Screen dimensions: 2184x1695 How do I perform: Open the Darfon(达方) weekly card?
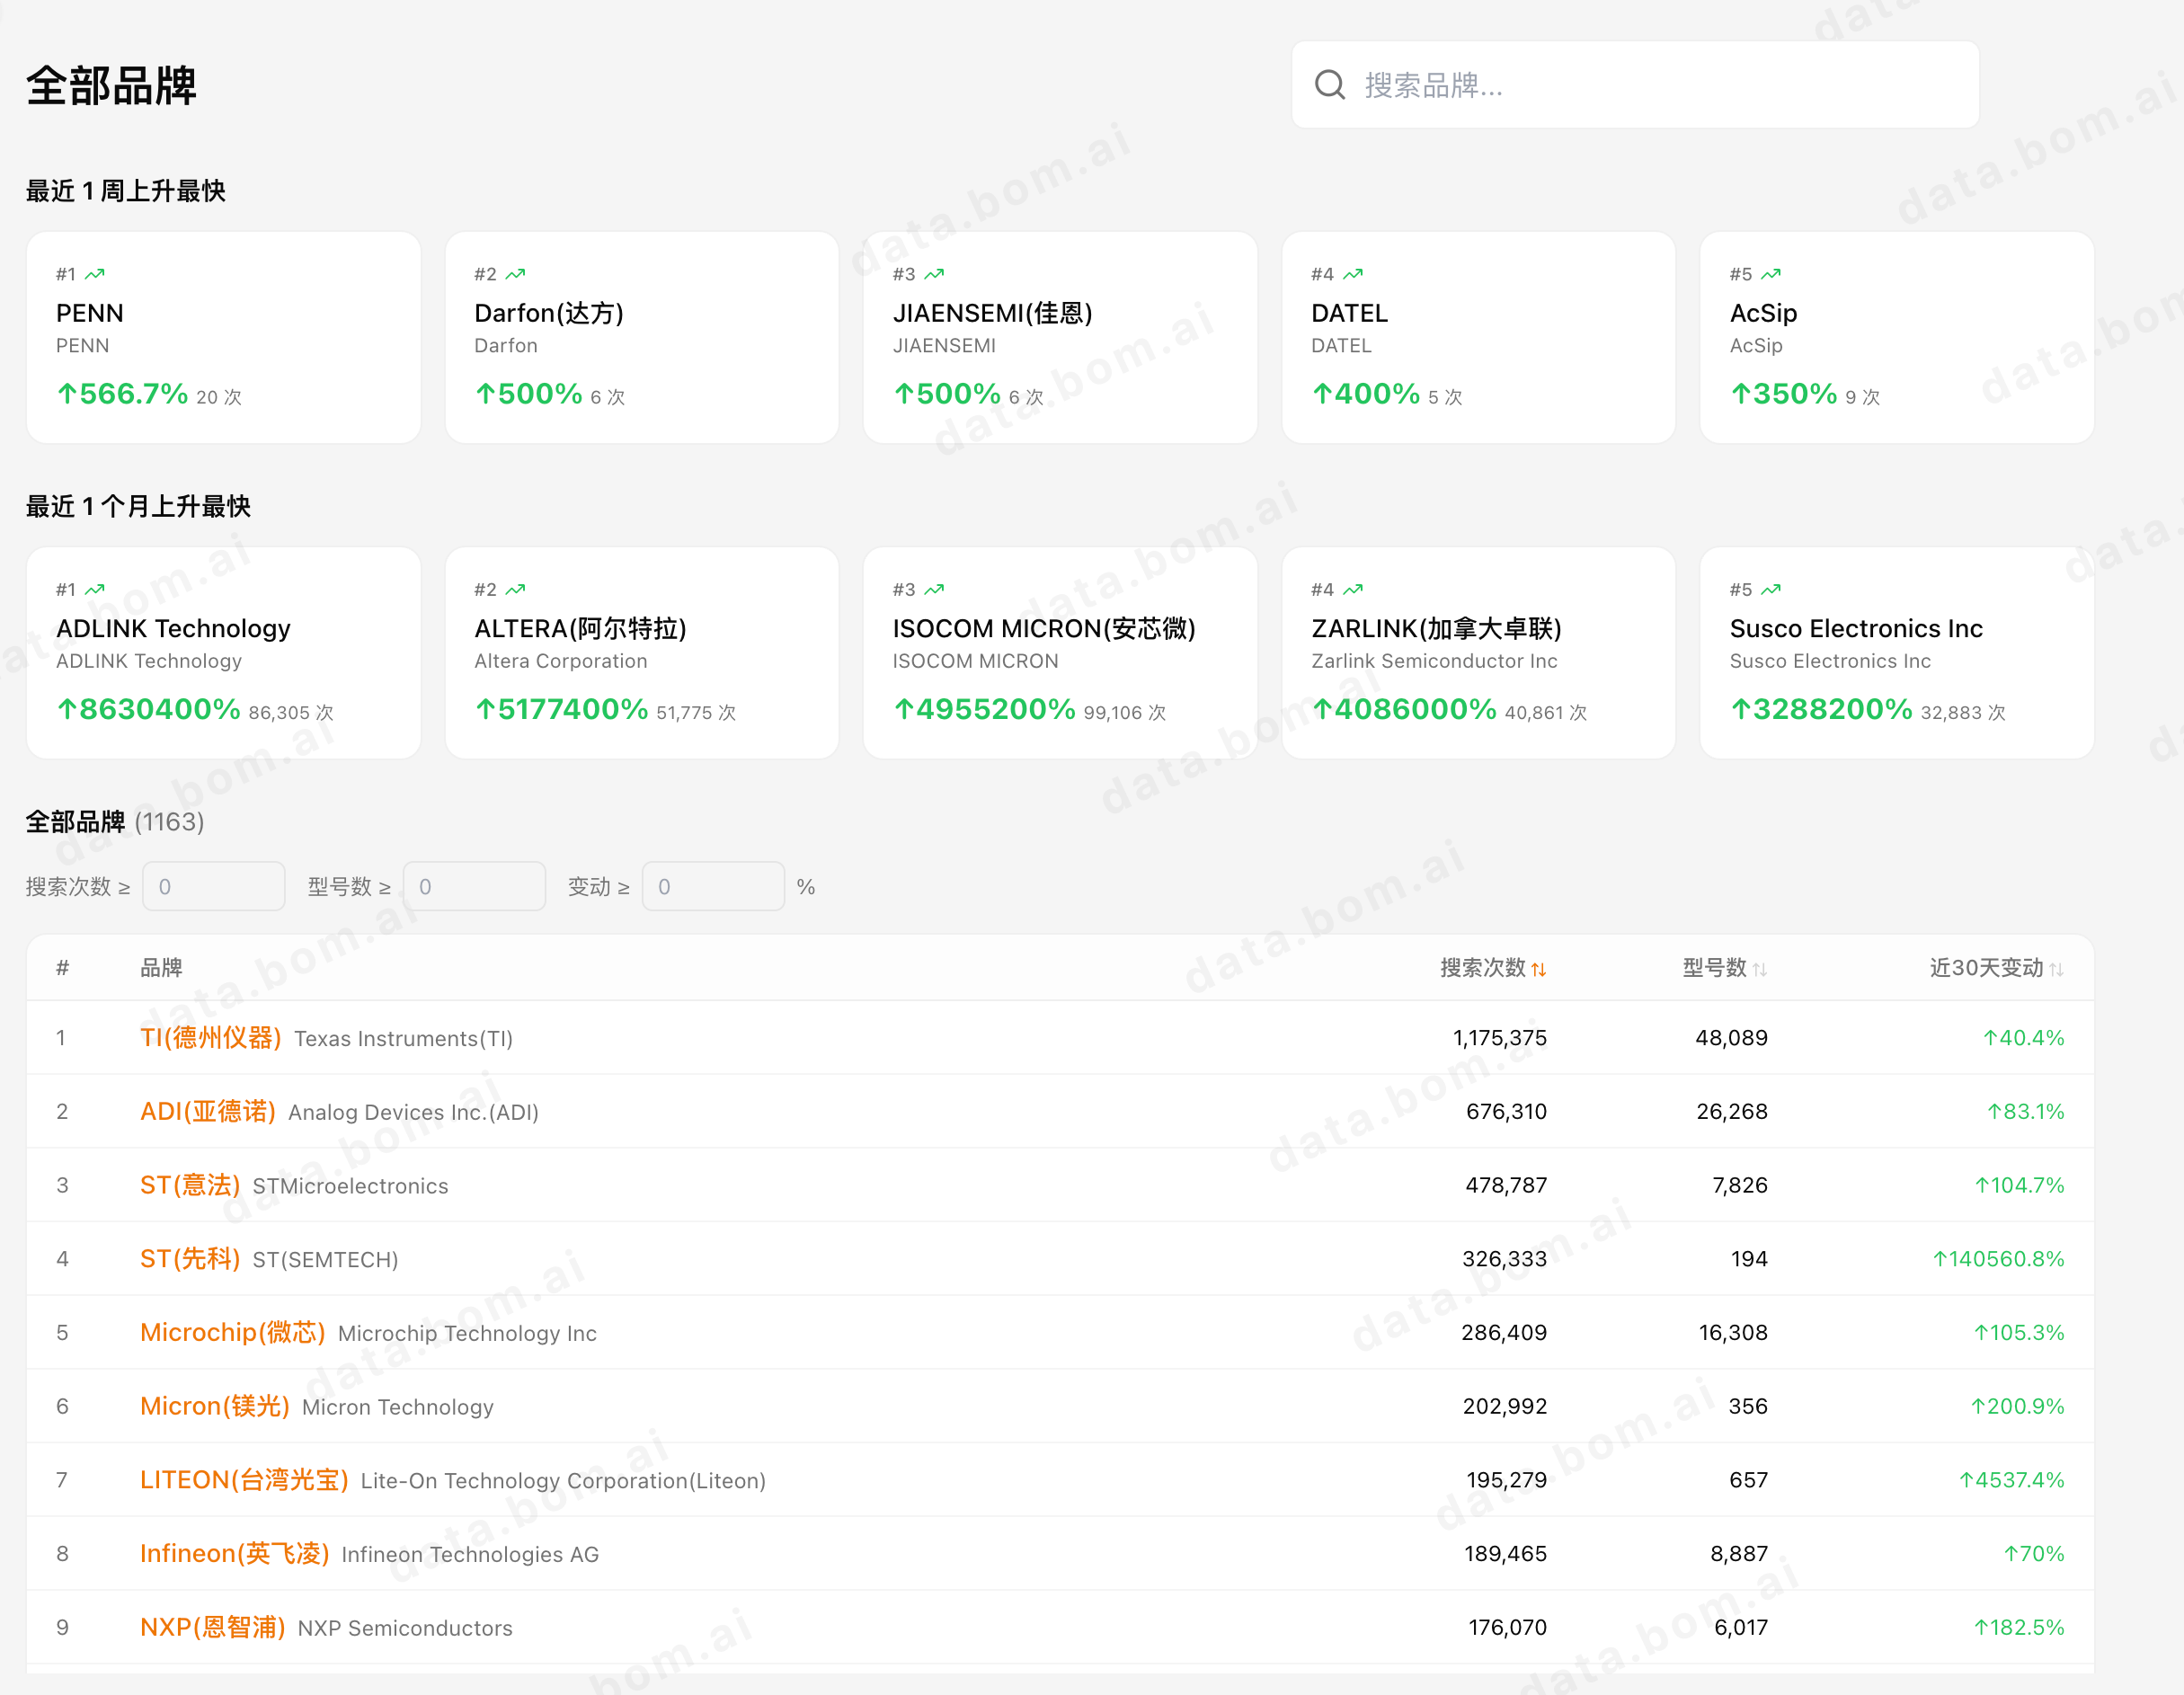click(x=642, y=338)
